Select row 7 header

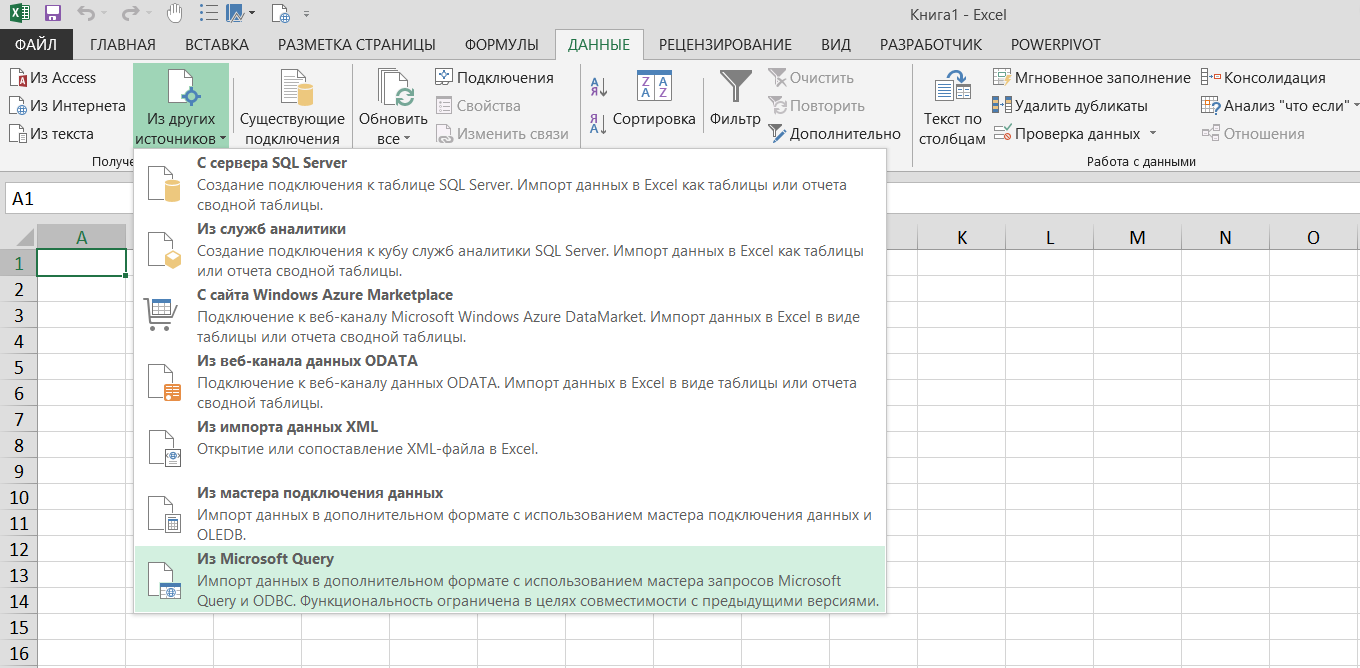(x=18, y=419)
